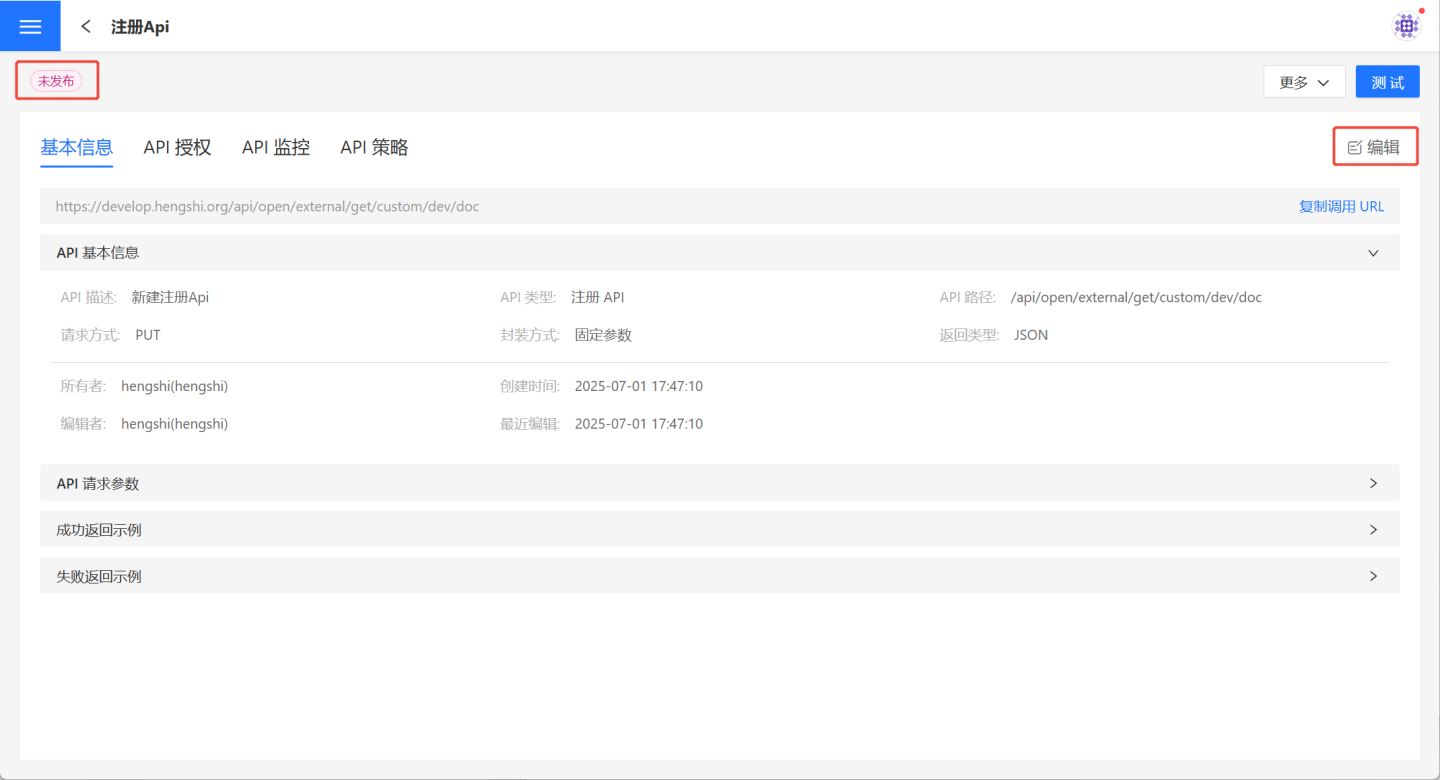This screenshot has height=780, width=1440.
Task: Switch to the 基本信息 tab
Action: [76, 148]
